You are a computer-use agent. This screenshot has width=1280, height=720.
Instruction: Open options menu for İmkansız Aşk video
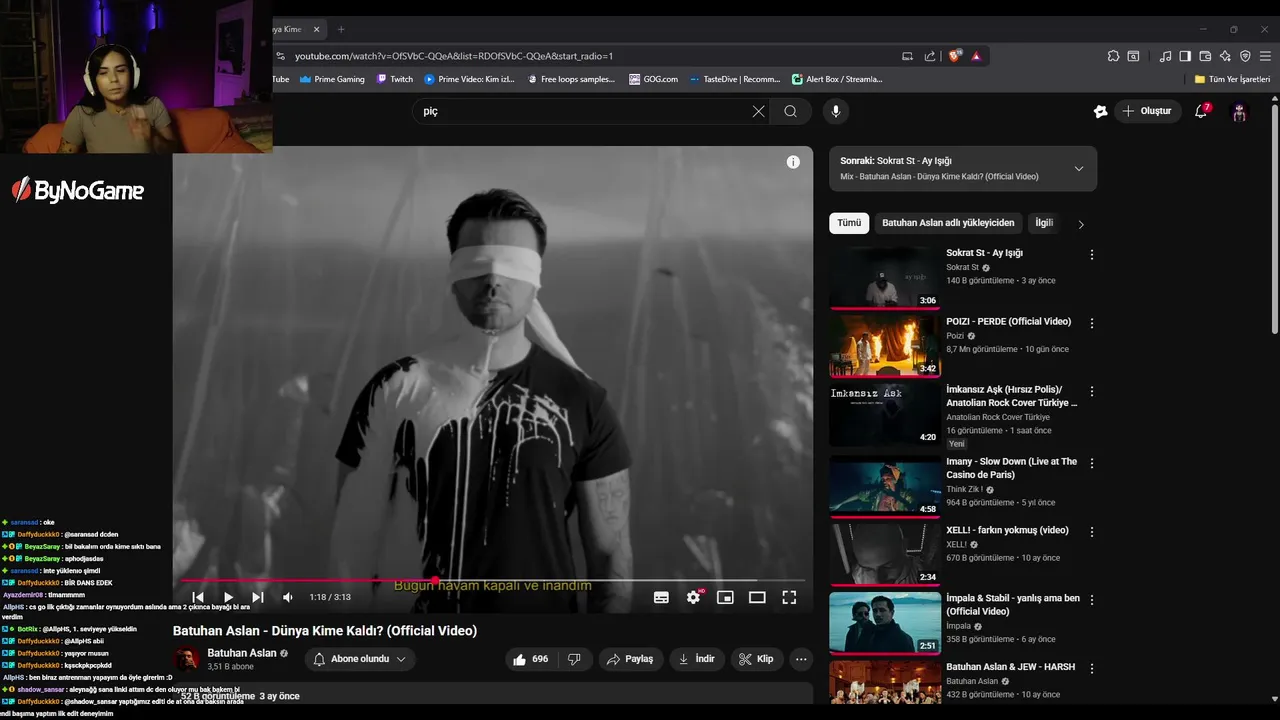pos(1092,392)
